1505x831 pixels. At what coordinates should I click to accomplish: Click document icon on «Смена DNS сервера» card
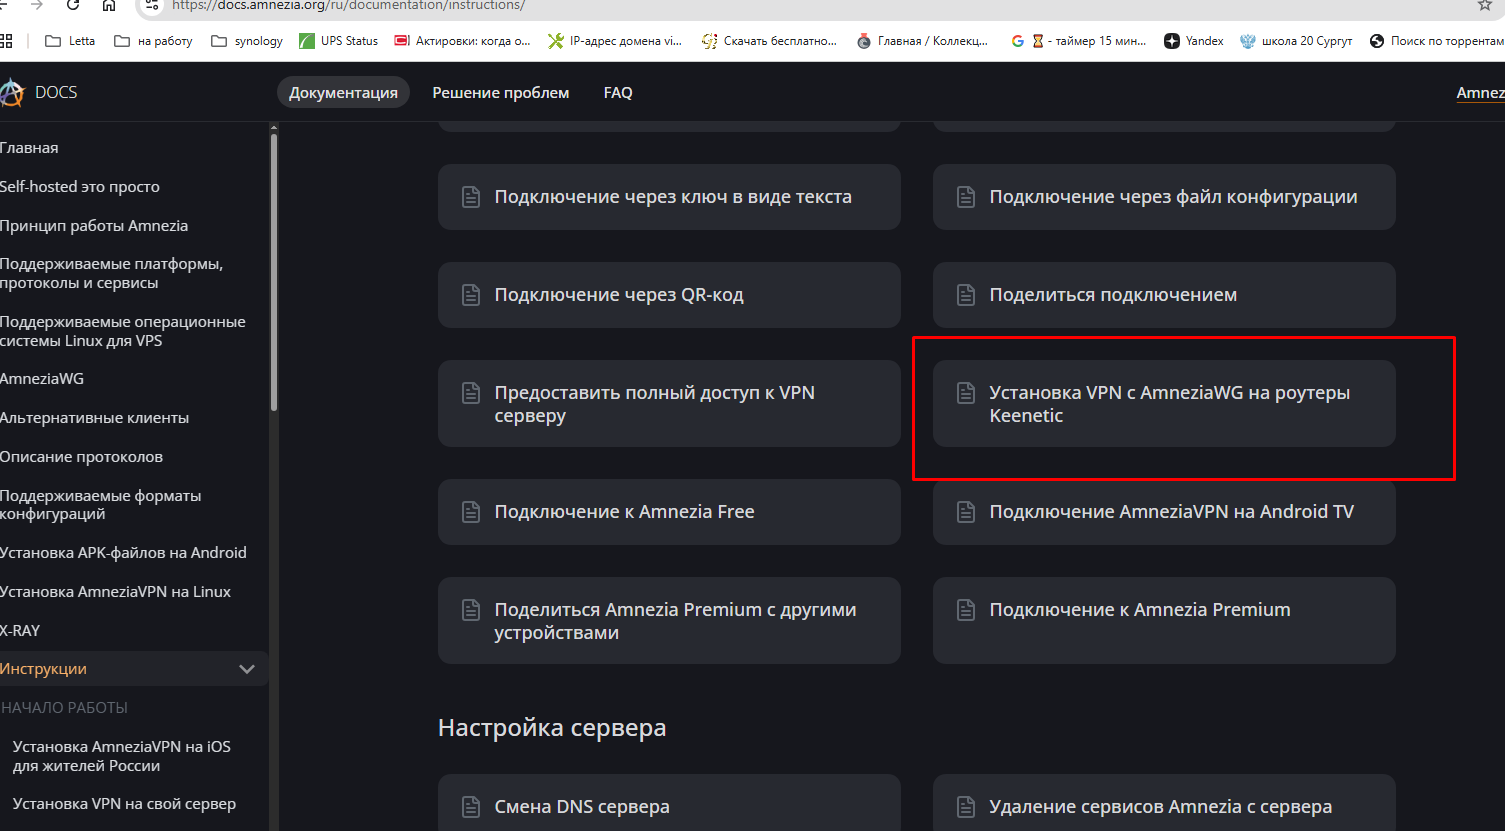coord(471,807)
